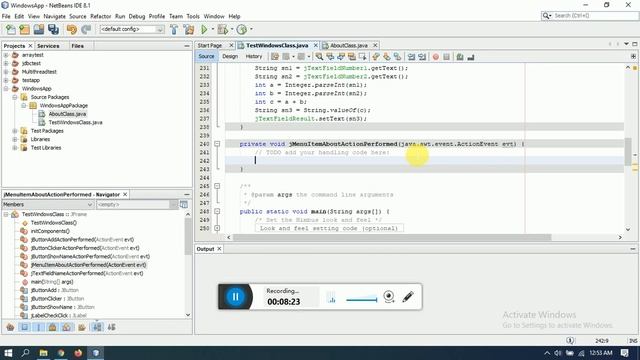Image resolution: width=640 pixels, height=360 pixels.
Task: Toggle the Navigator javadoc window icon
Action: tap(184, 204)
